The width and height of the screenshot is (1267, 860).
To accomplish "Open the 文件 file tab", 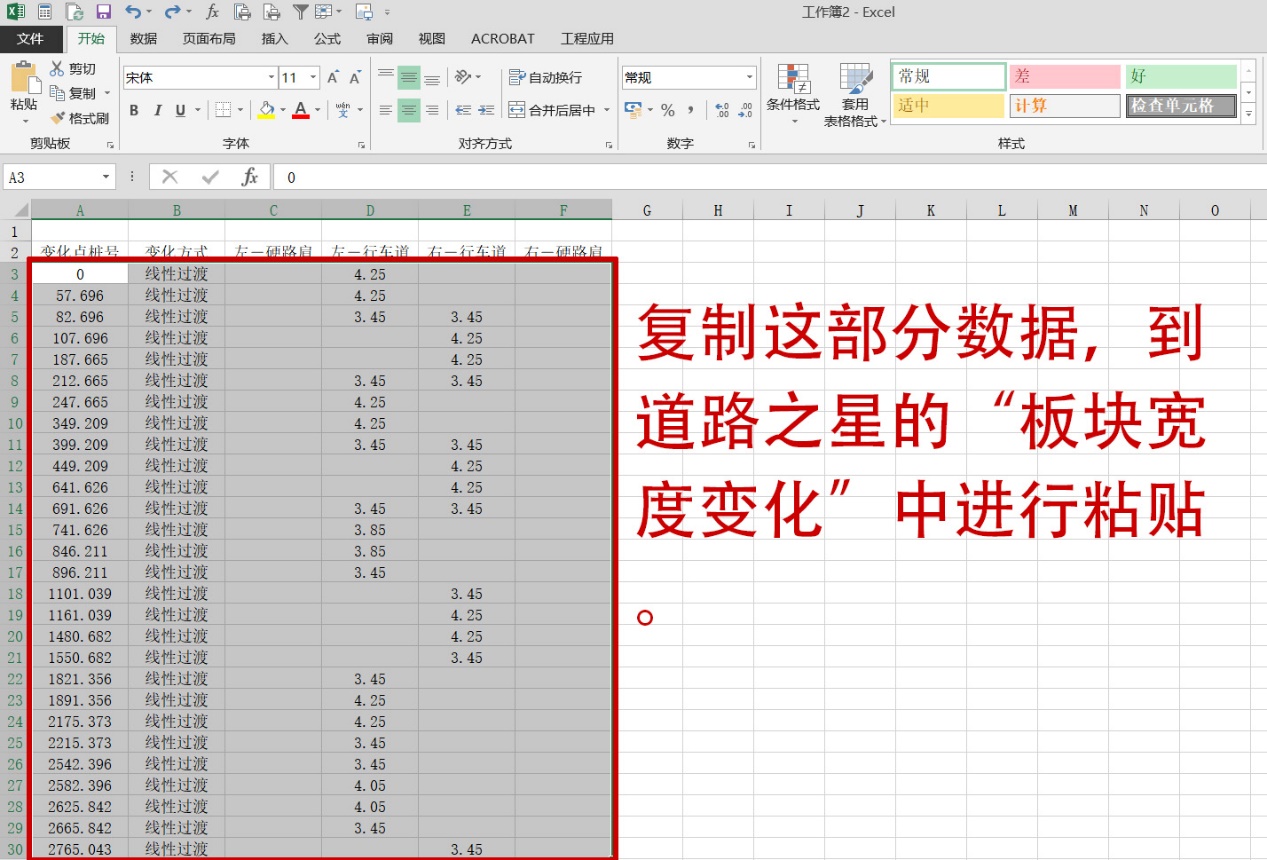I will point(31,39).
